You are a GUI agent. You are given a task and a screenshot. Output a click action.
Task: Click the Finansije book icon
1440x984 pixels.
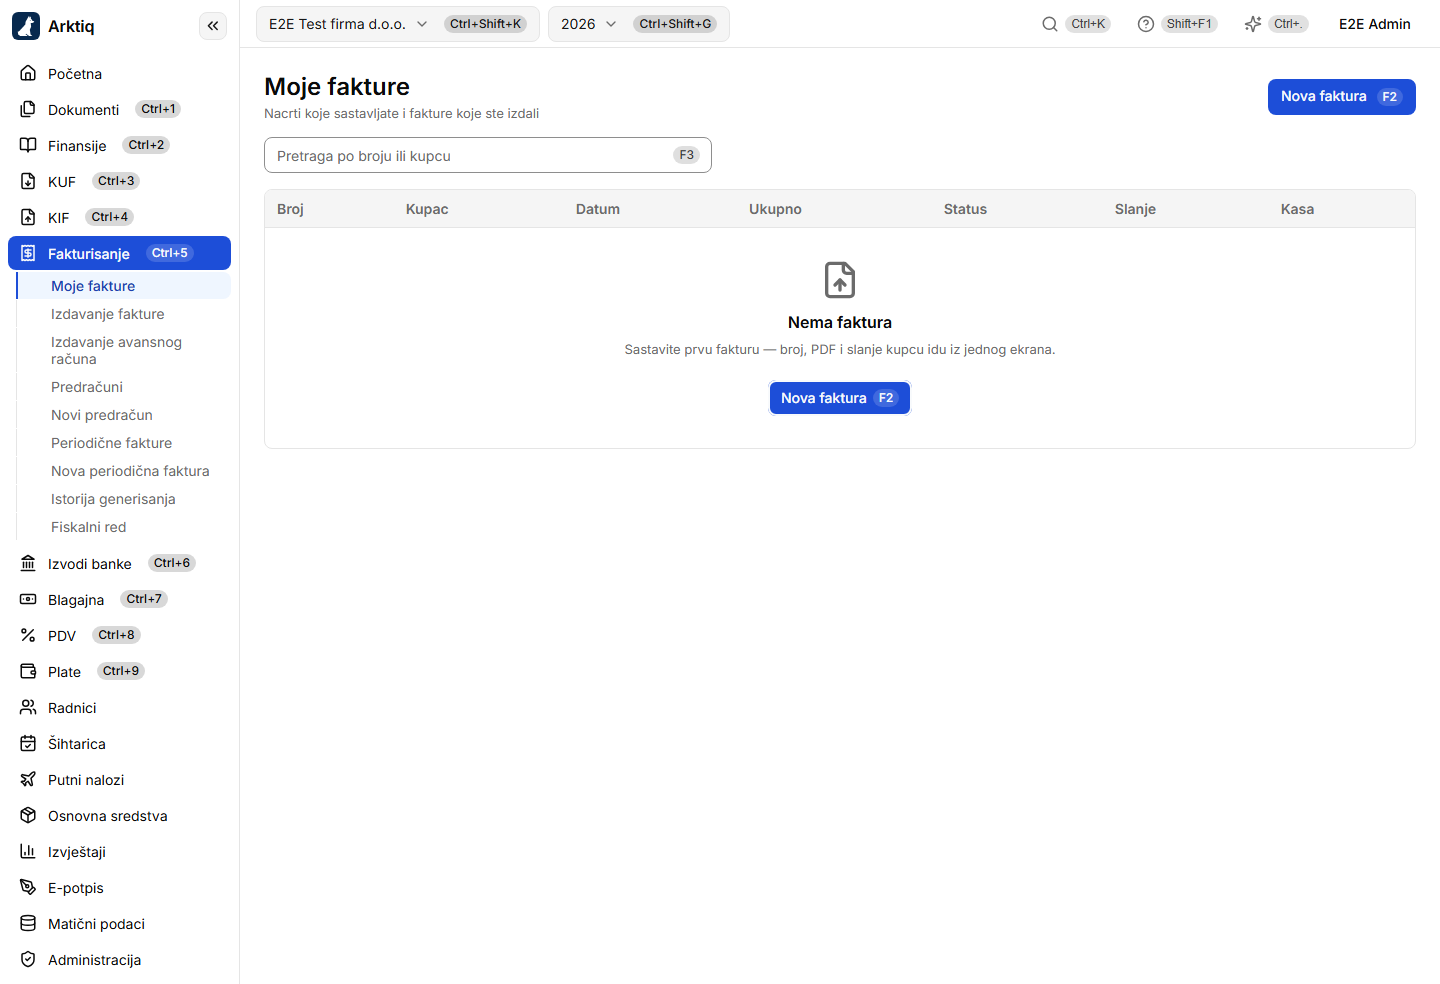point(28,145)
